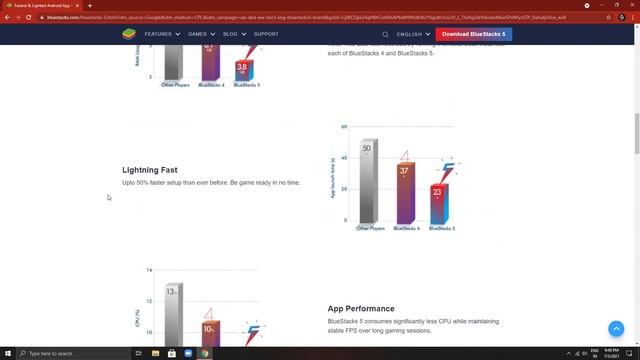Reload the page with the refresh icon
The width and height of the screenshot is (640, 360).
tap(29, 18)
